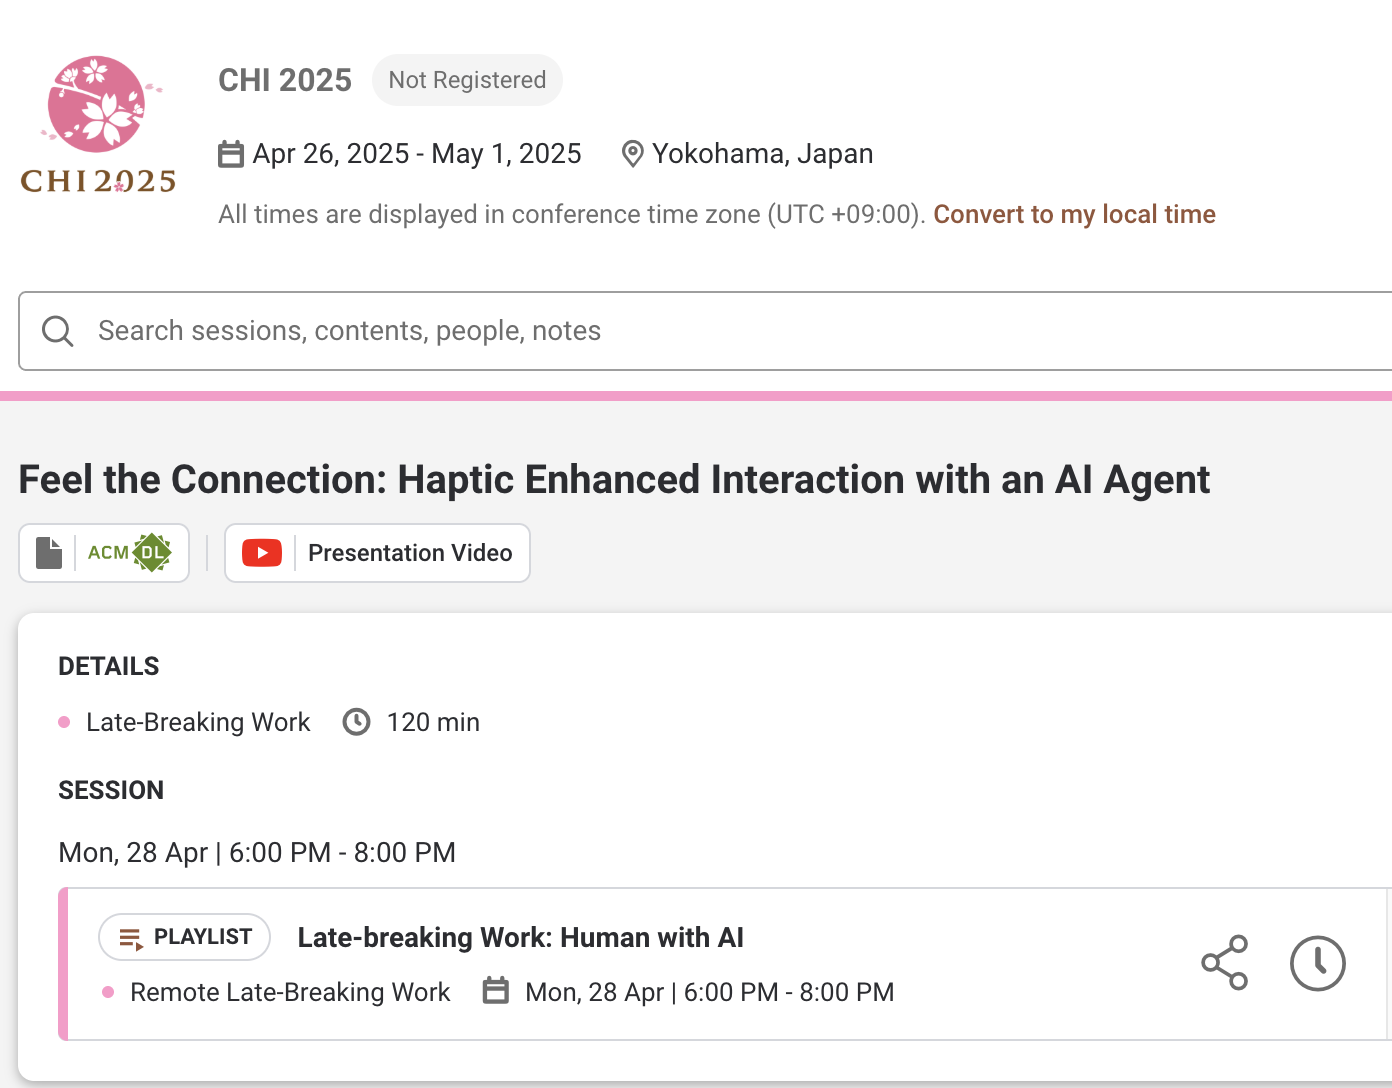Open the PLAYLIST button
Image resolution: width=1392 pixels, height=1088 pixels.
click(184, 937)
